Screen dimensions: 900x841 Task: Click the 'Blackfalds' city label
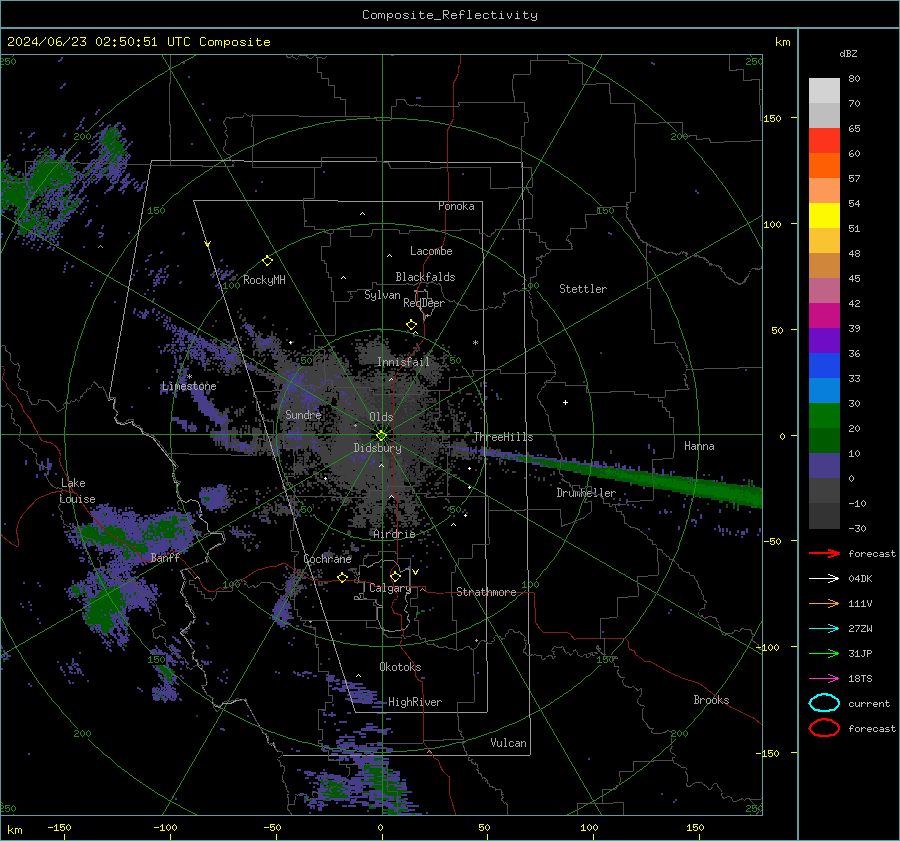(425, 277)
